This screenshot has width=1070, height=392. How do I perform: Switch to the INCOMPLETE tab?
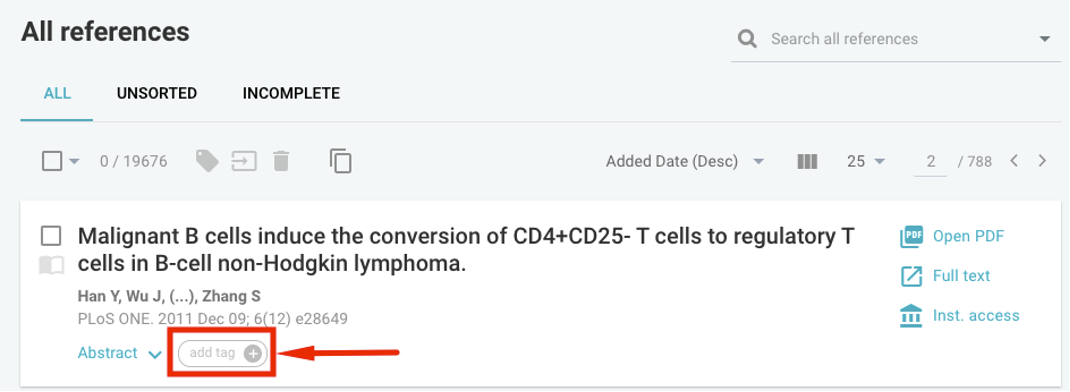(x=291, y=93)
